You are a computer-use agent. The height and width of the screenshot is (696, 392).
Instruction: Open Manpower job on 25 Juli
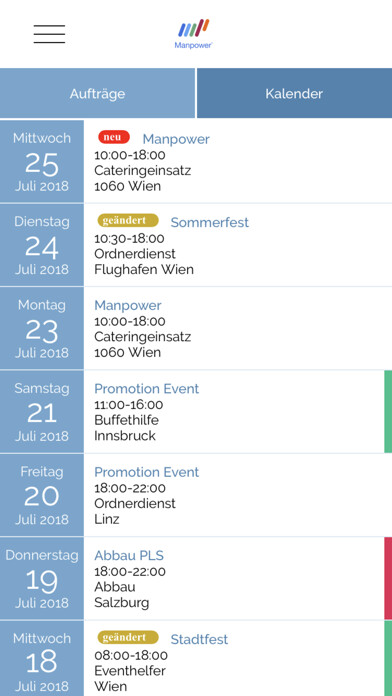[x=176, y=139]
